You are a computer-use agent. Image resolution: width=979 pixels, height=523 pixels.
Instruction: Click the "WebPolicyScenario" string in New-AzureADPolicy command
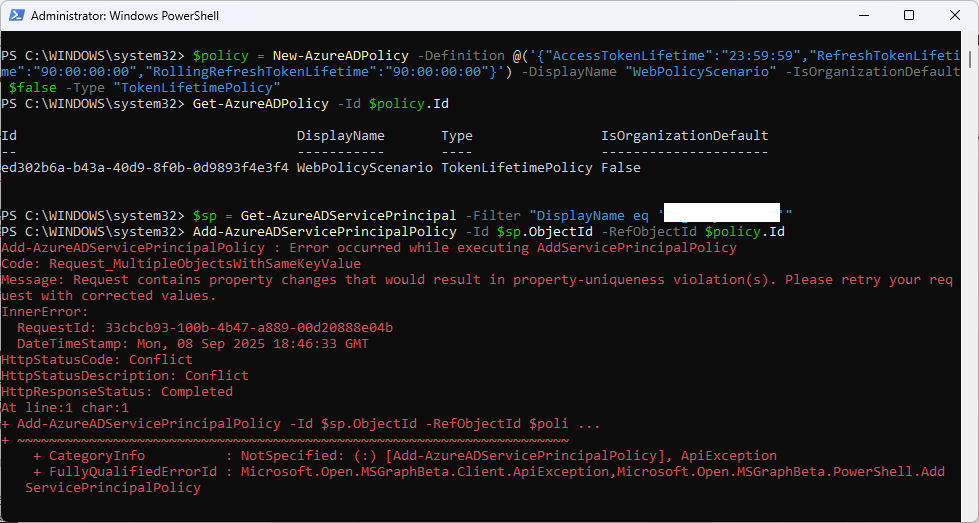pyautogui.click(x=701, y=72)
